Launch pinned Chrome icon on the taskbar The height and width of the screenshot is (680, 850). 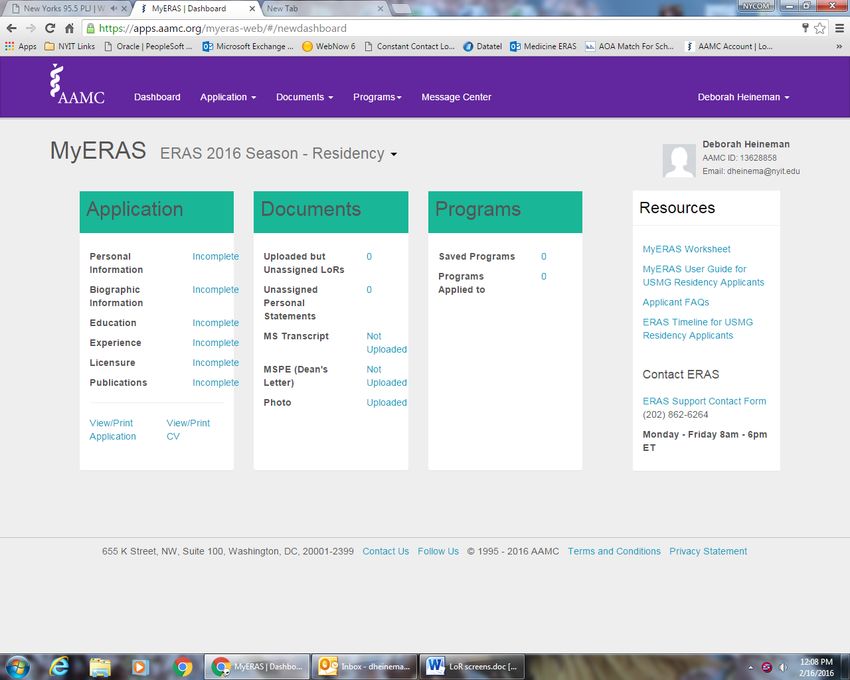[x=182, y=666]
